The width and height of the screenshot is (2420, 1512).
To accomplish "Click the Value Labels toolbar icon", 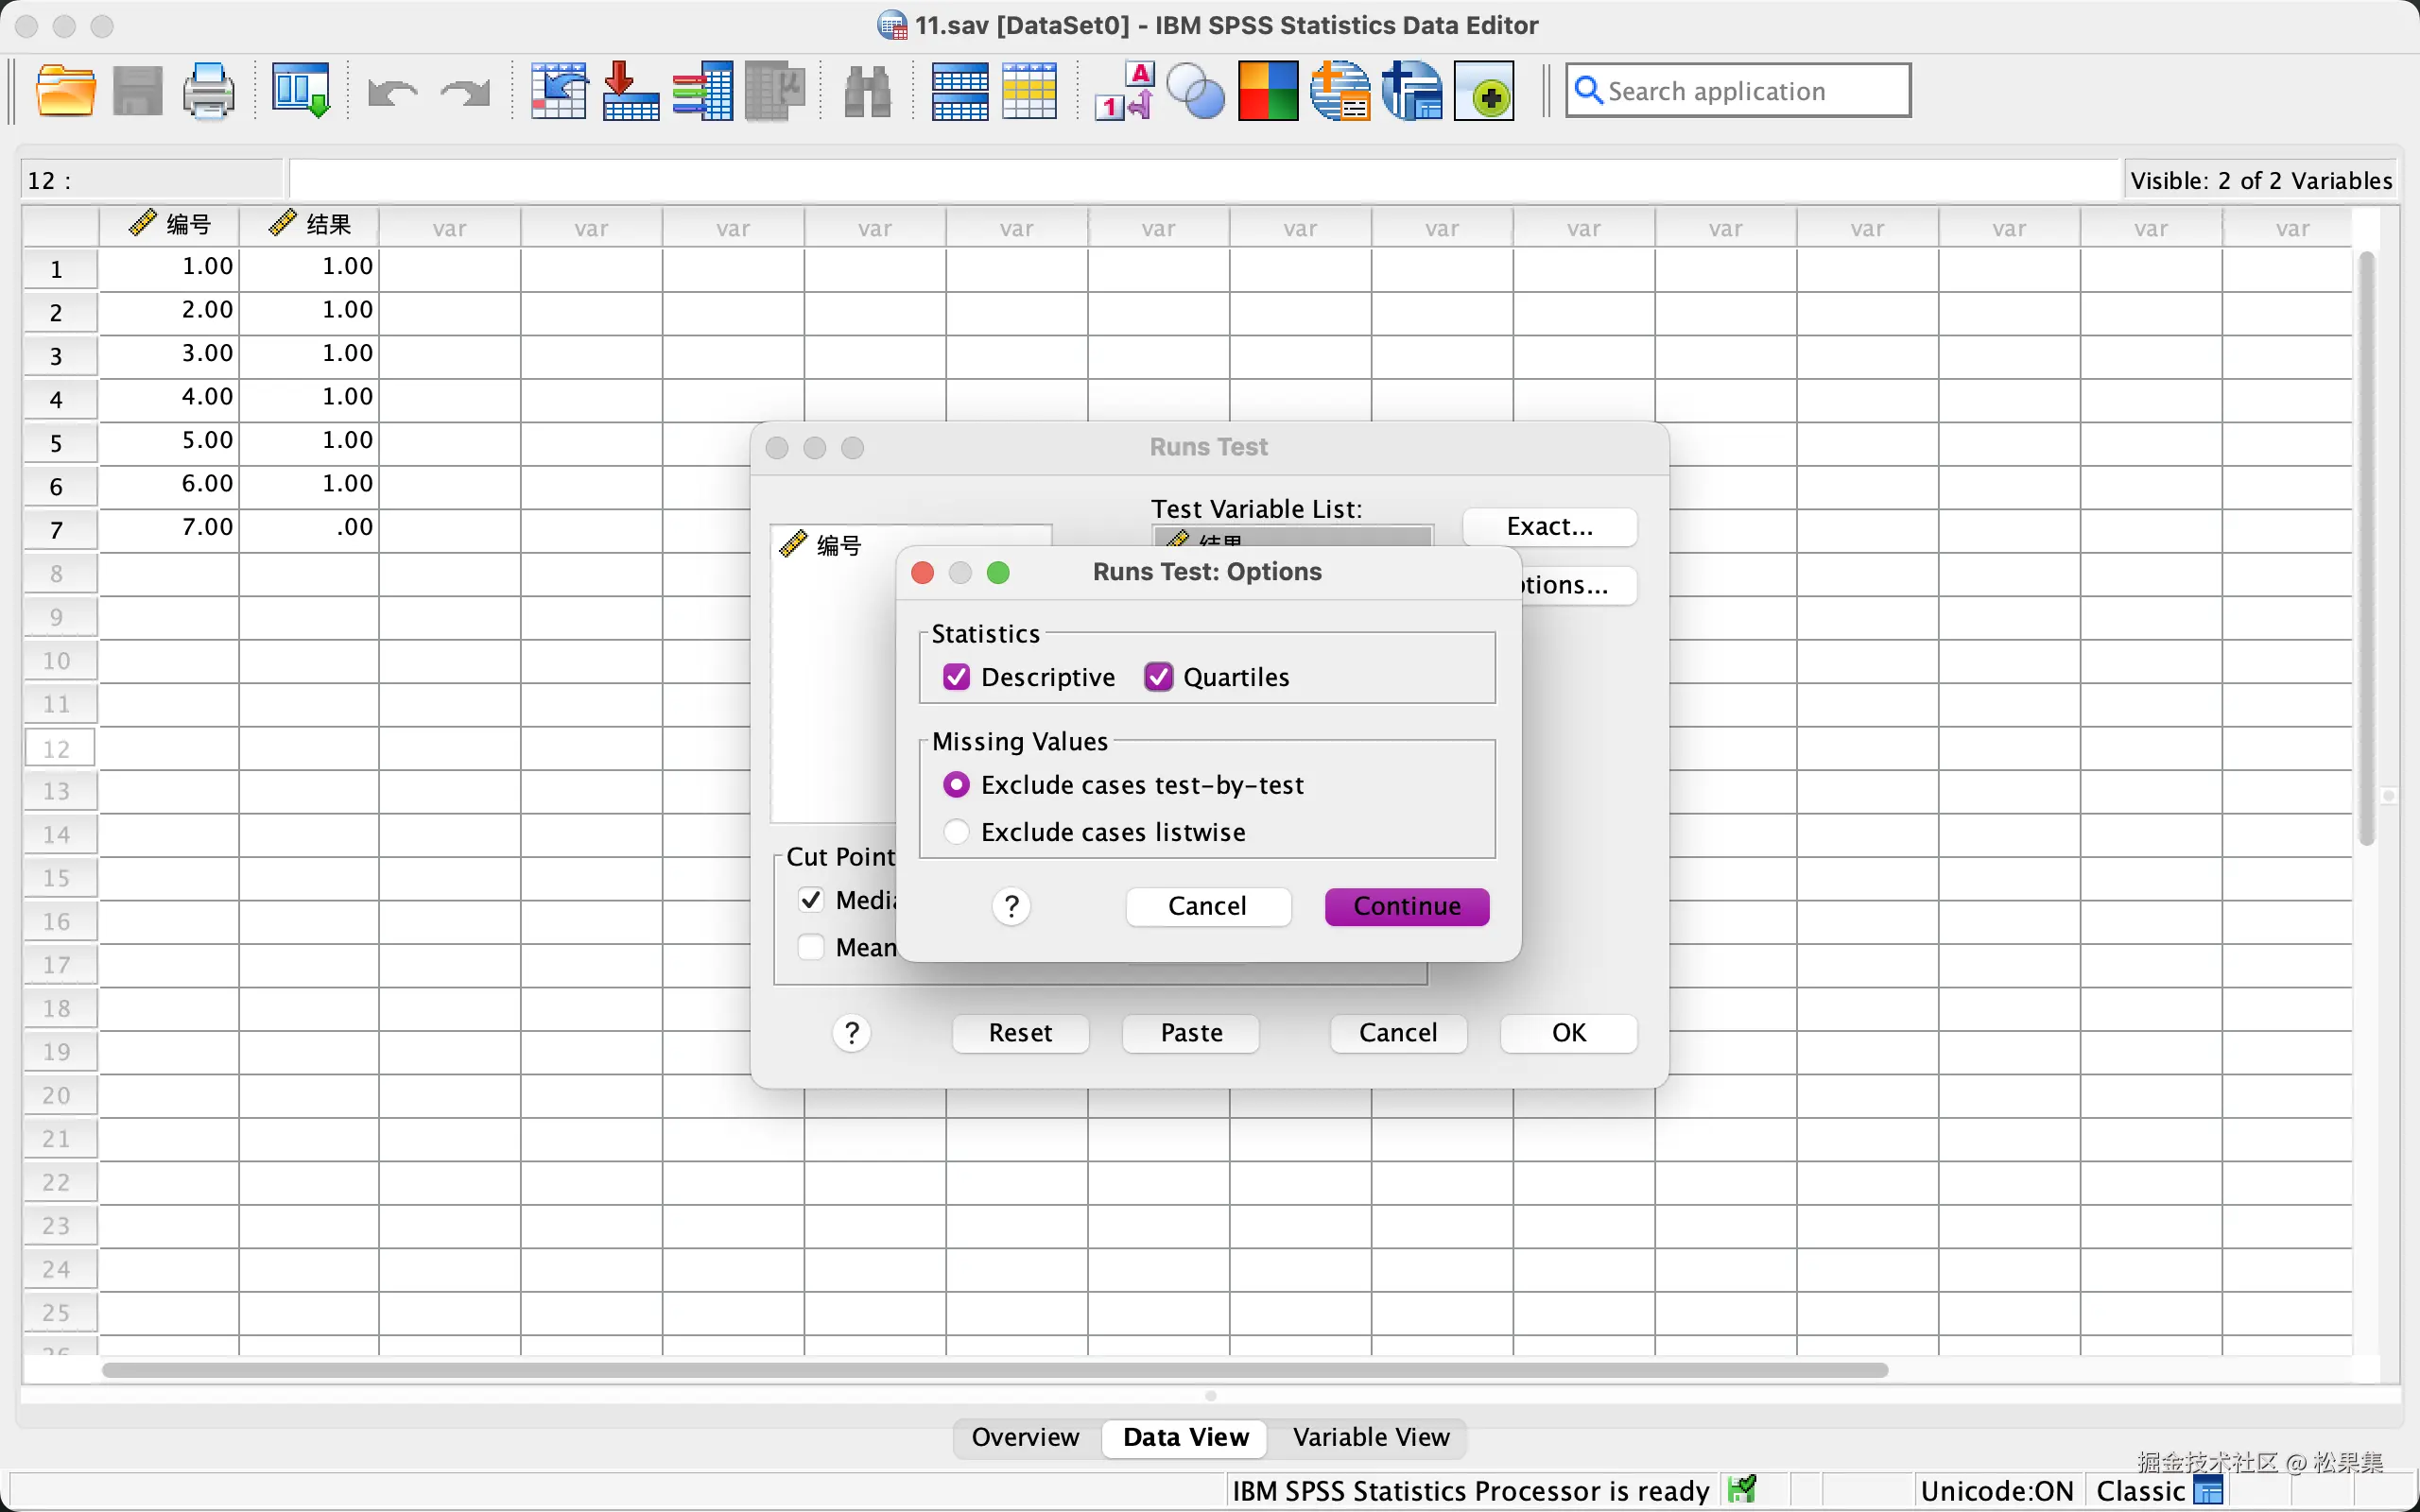I will pos(1125,91).
